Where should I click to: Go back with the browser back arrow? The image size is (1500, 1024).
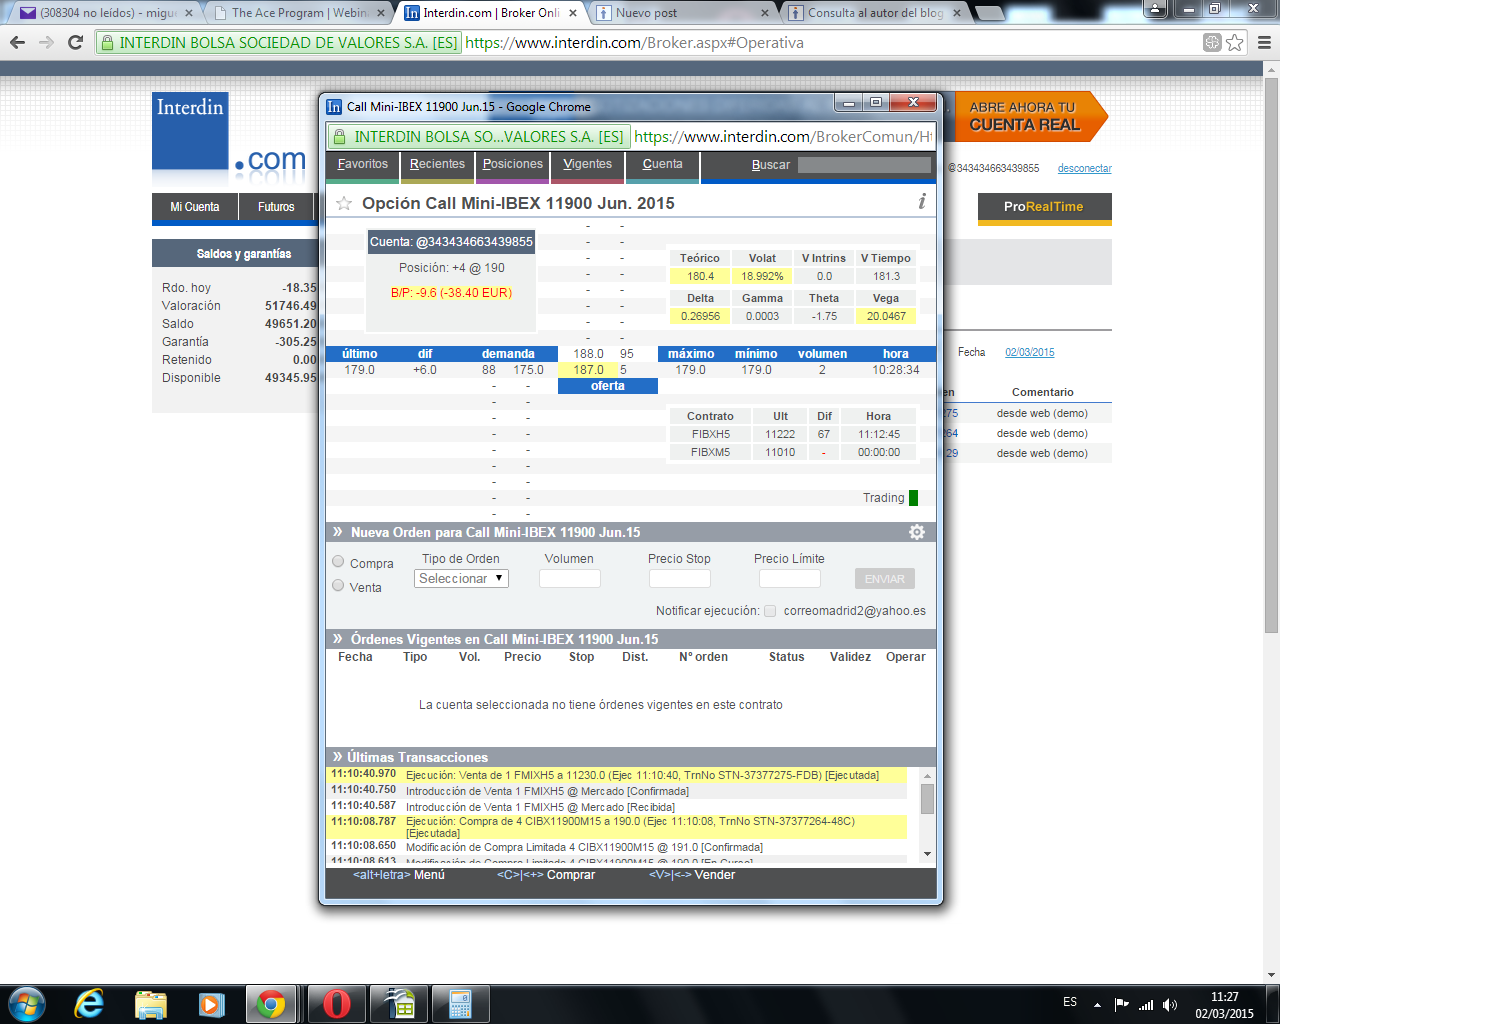click(x=17, y=42)
